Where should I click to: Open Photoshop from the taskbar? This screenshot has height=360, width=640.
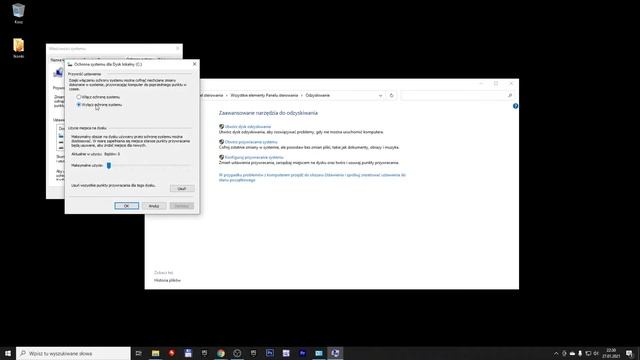270,353
